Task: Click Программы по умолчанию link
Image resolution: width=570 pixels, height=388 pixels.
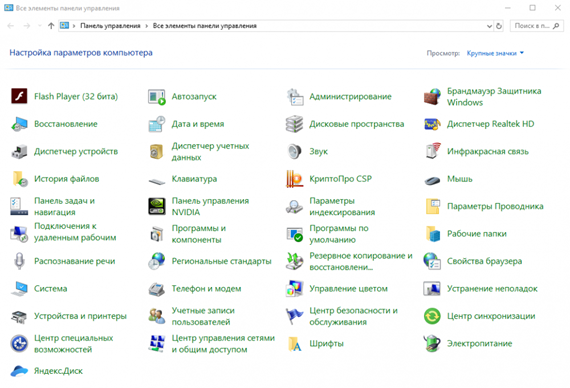Action: point(339,234)
